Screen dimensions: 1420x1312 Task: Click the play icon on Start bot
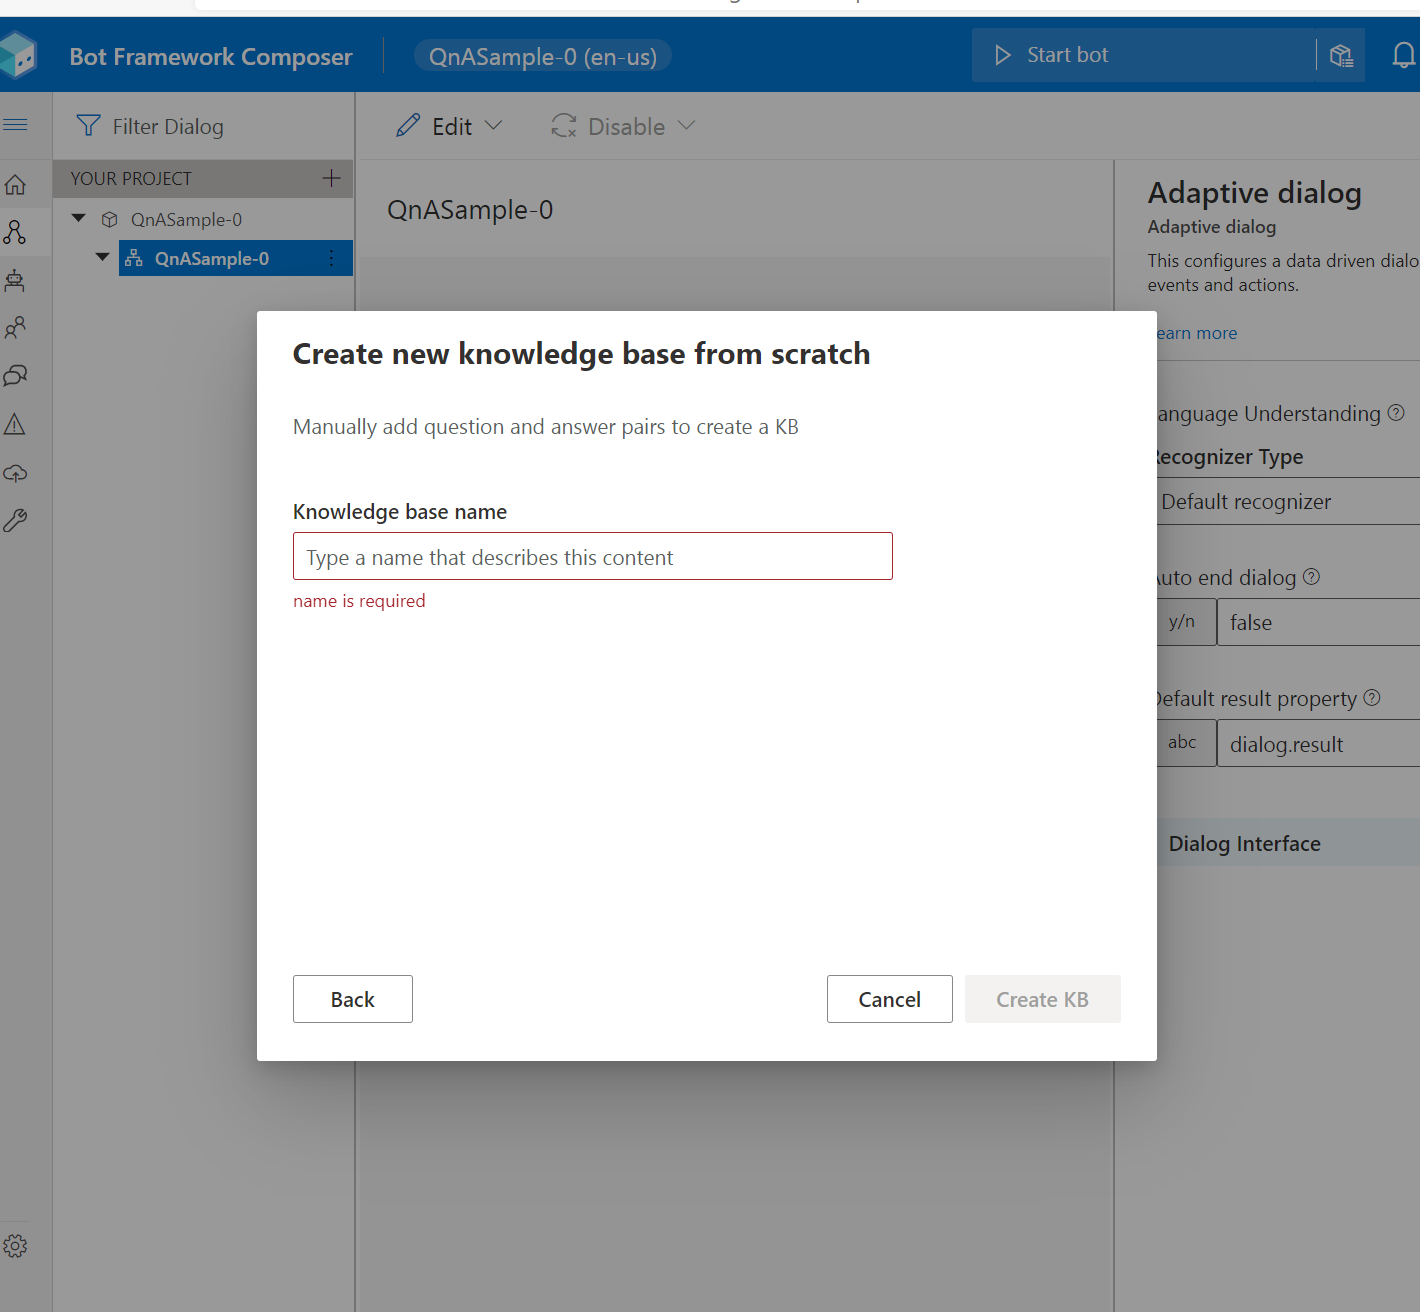click(1003, 55)
